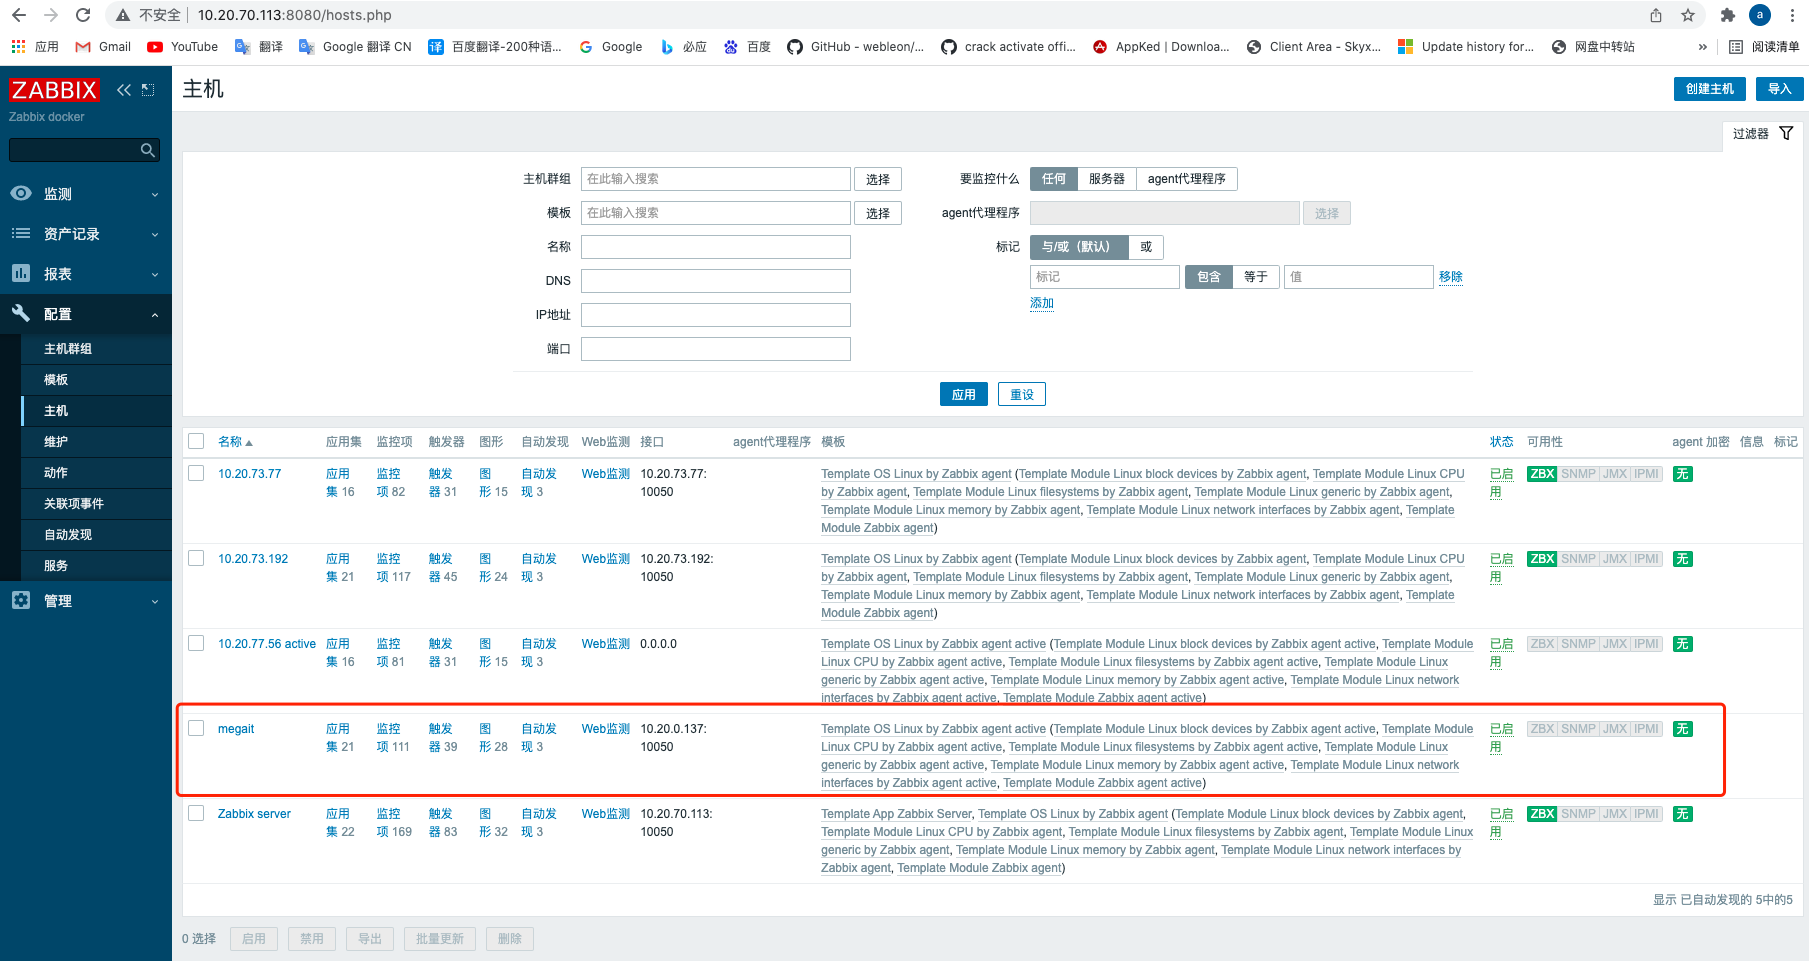Open browser extensions puzzle icon
1809x961 pixels.
point(1728,15)
